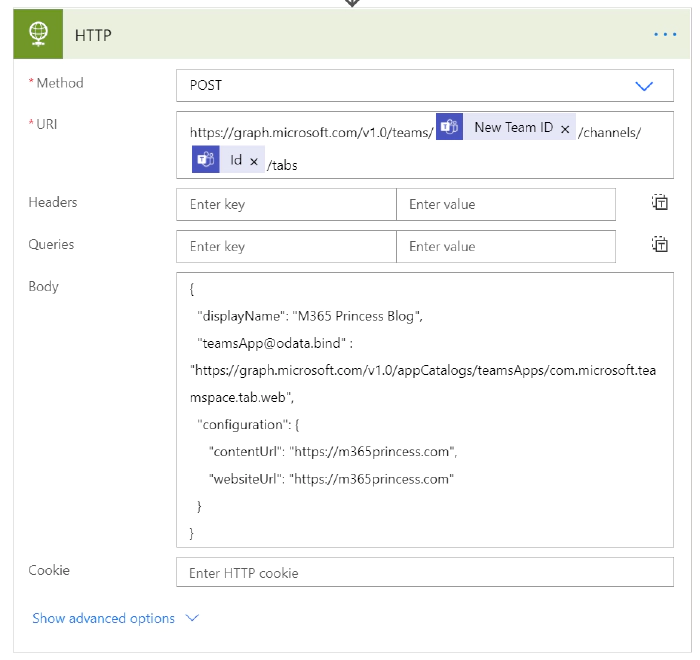The height and width of the screenshot is (660, 700).
Task: Click the Queries Enter key field
Action: click(286, 246)
